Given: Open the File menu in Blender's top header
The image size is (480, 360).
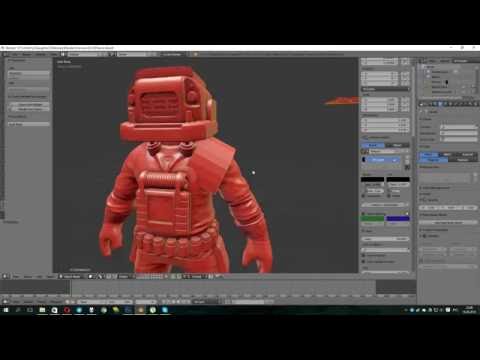Looking at the screenshot, I should click(x=15, y=54).
